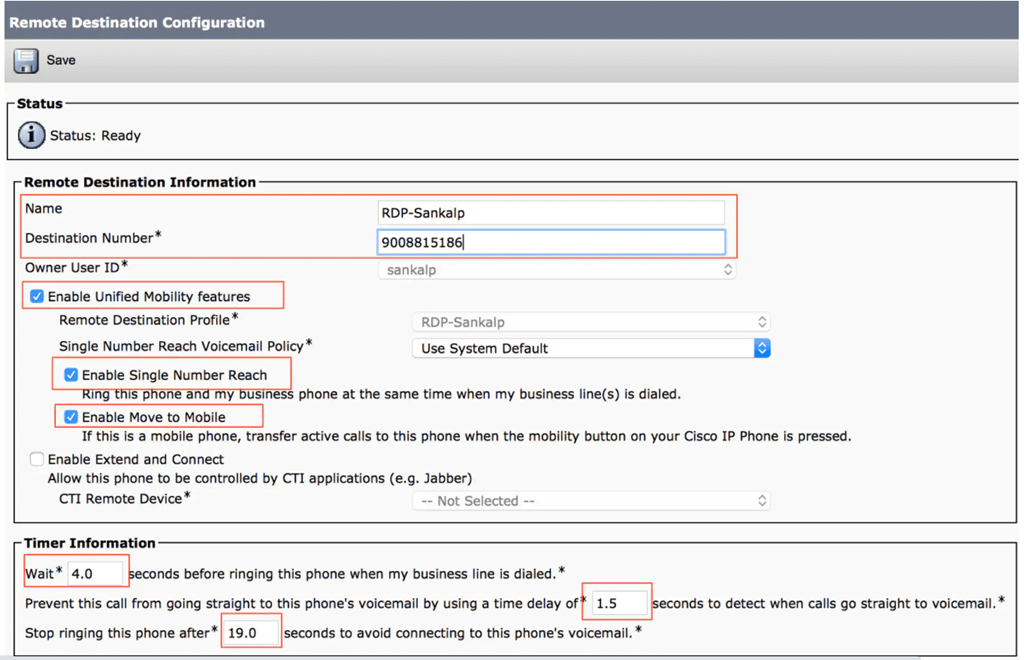Click 'Allow this phone to be controlled by CTI' text

coord(260,479)
